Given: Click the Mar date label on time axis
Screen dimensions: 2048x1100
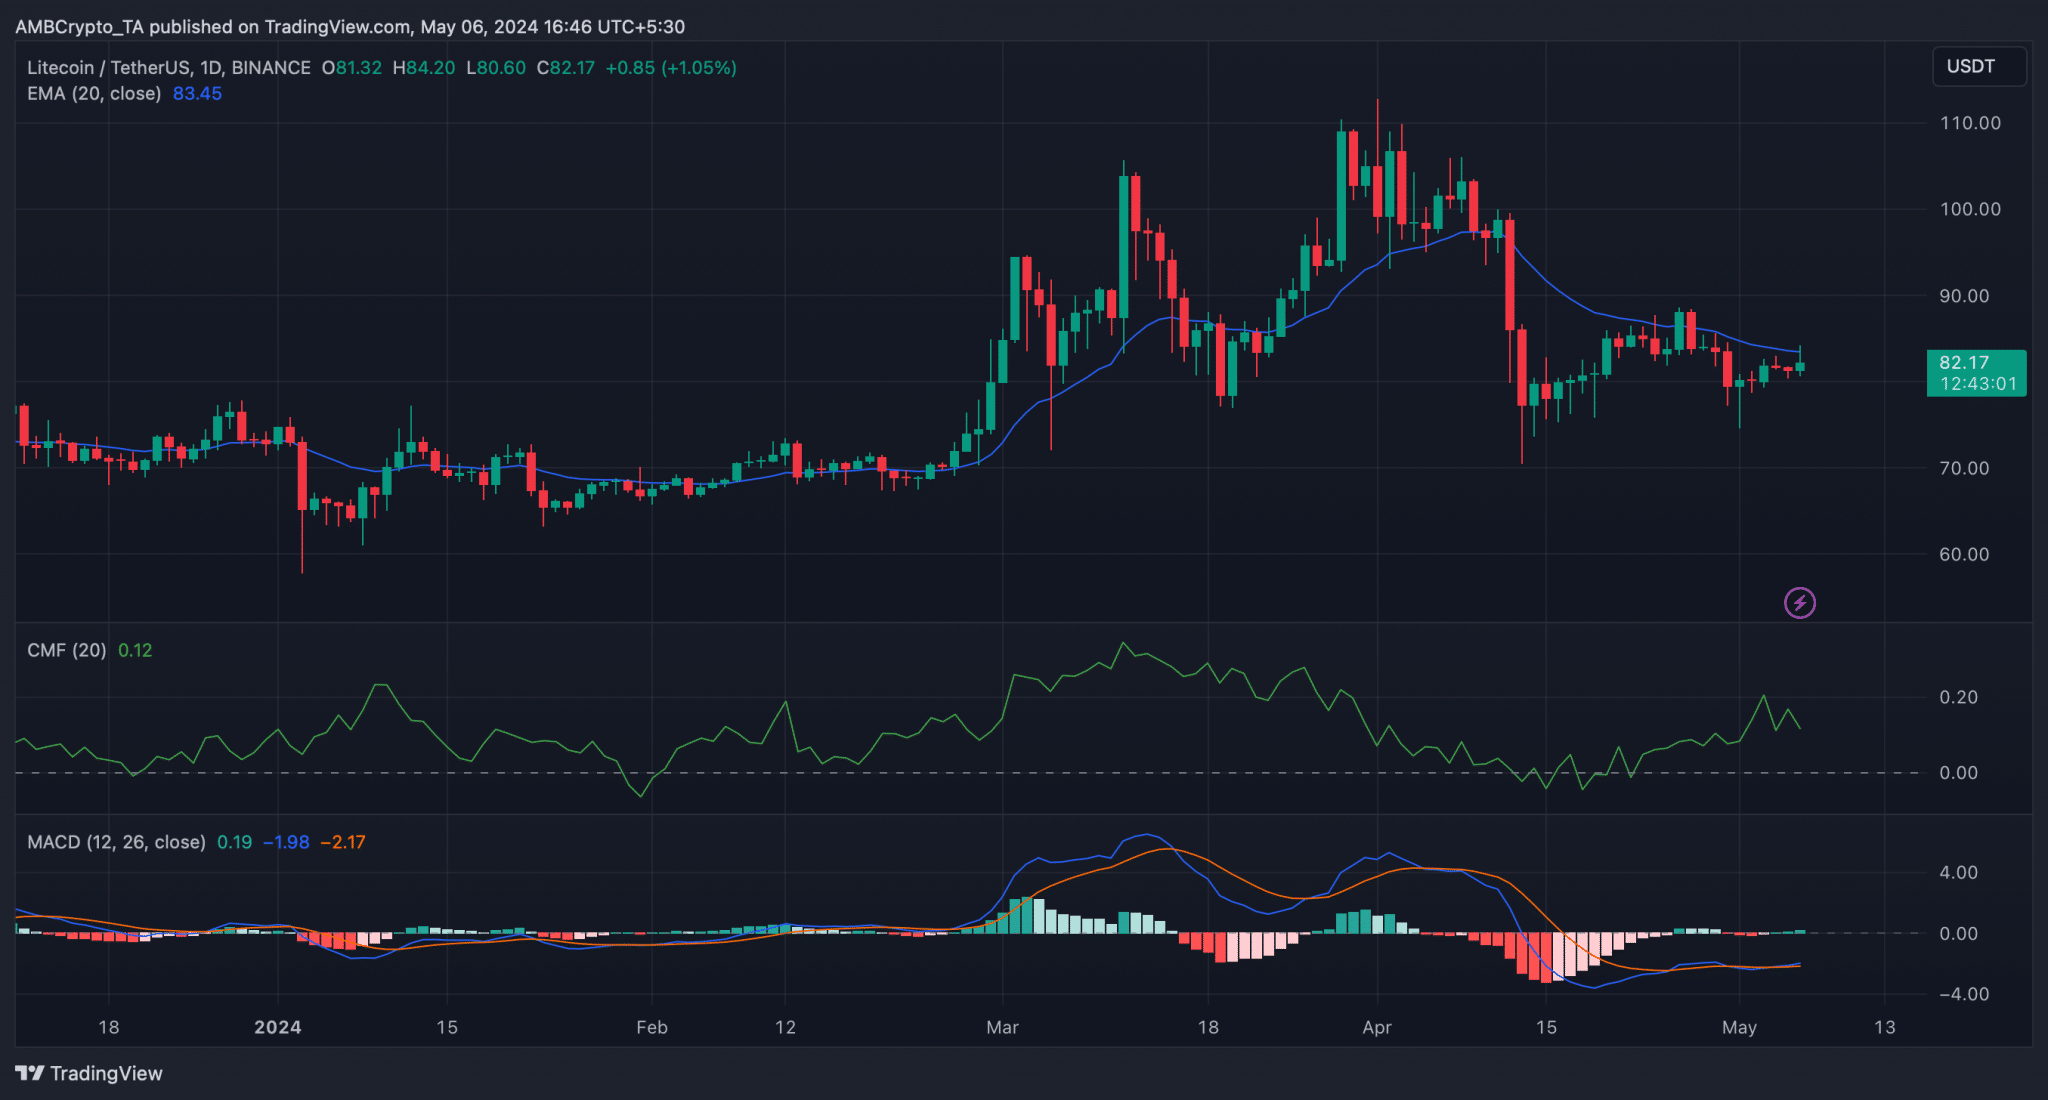Looking at the screenshot, I should (x=1002, y=1027).
